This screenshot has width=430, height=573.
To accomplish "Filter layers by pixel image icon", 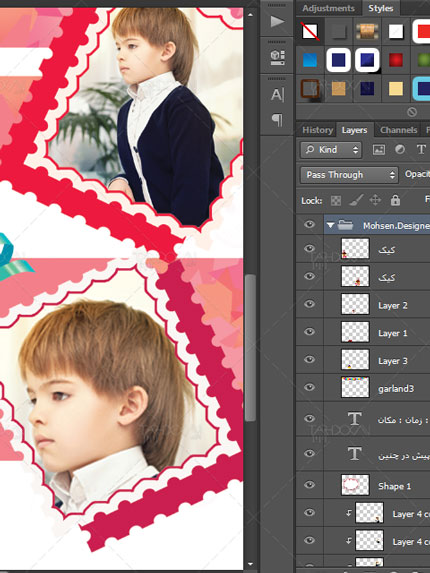I will click(x=378, y=149).
